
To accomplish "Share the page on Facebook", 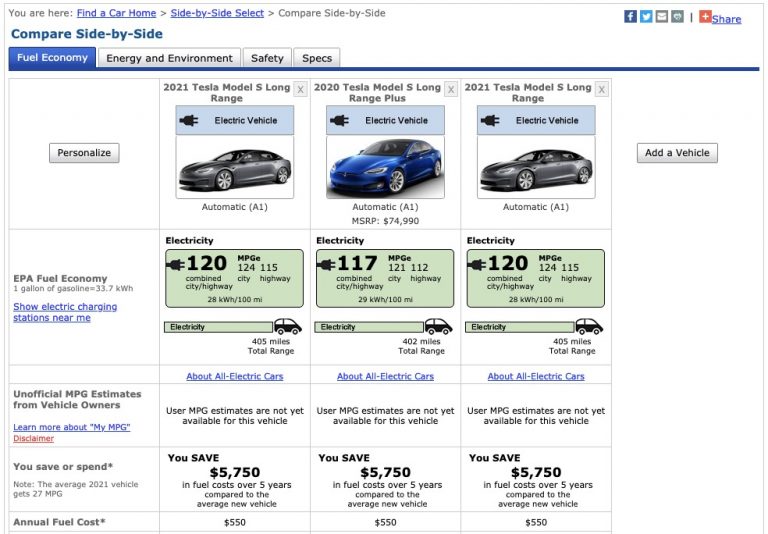I will coord(630,17).
